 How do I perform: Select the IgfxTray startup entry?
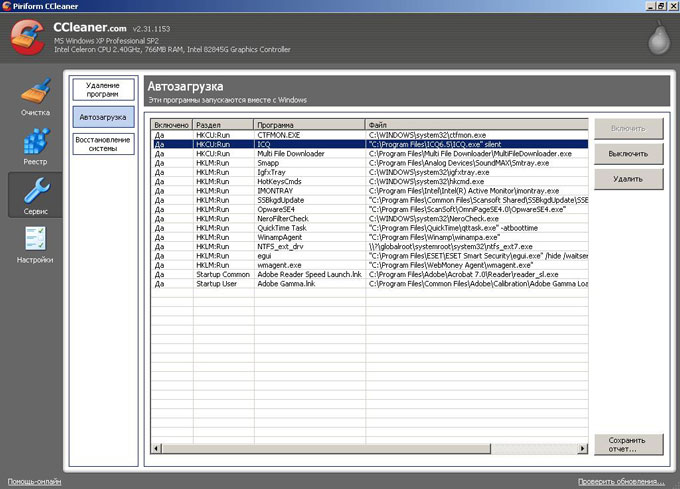tap(369, 172)
